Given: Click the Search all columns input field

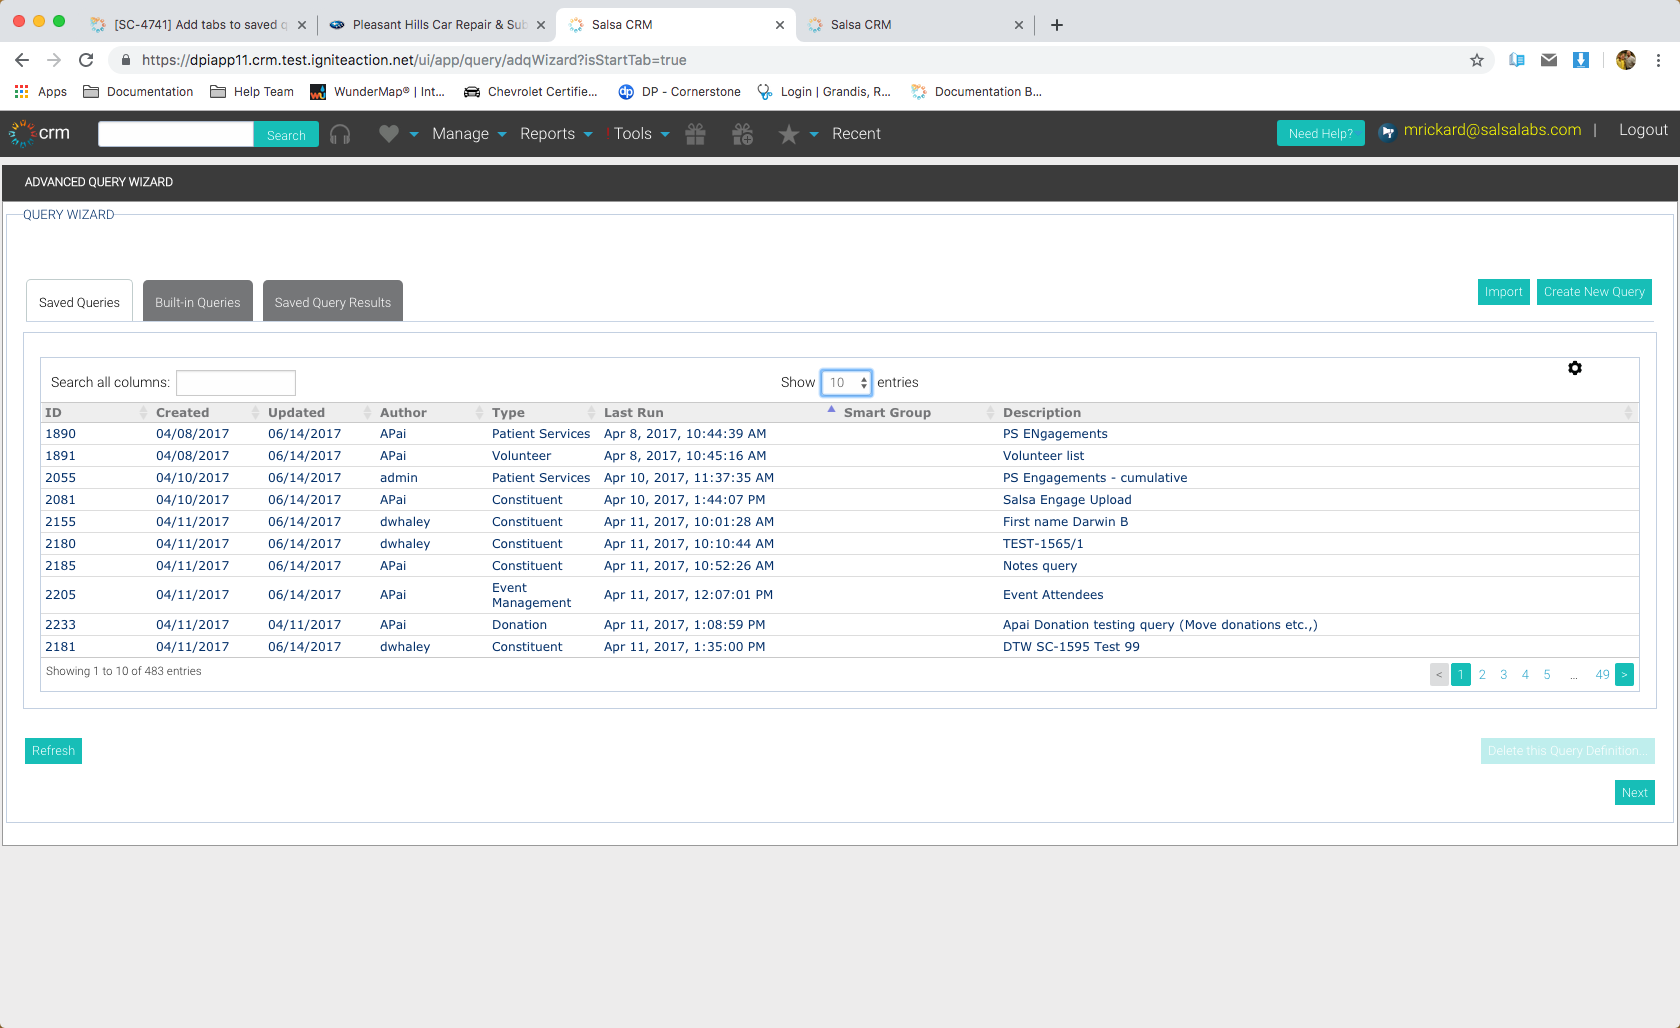Looking at the screenshot, I should click(235, 382).
